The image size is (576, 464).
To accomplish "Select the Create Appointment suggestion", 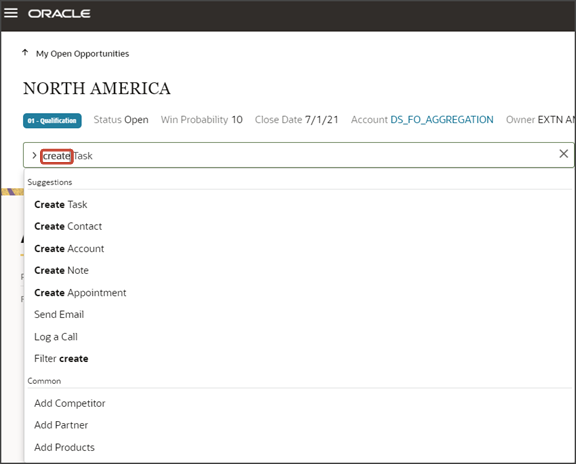I will pyautogui.click(x=80, y=293).
